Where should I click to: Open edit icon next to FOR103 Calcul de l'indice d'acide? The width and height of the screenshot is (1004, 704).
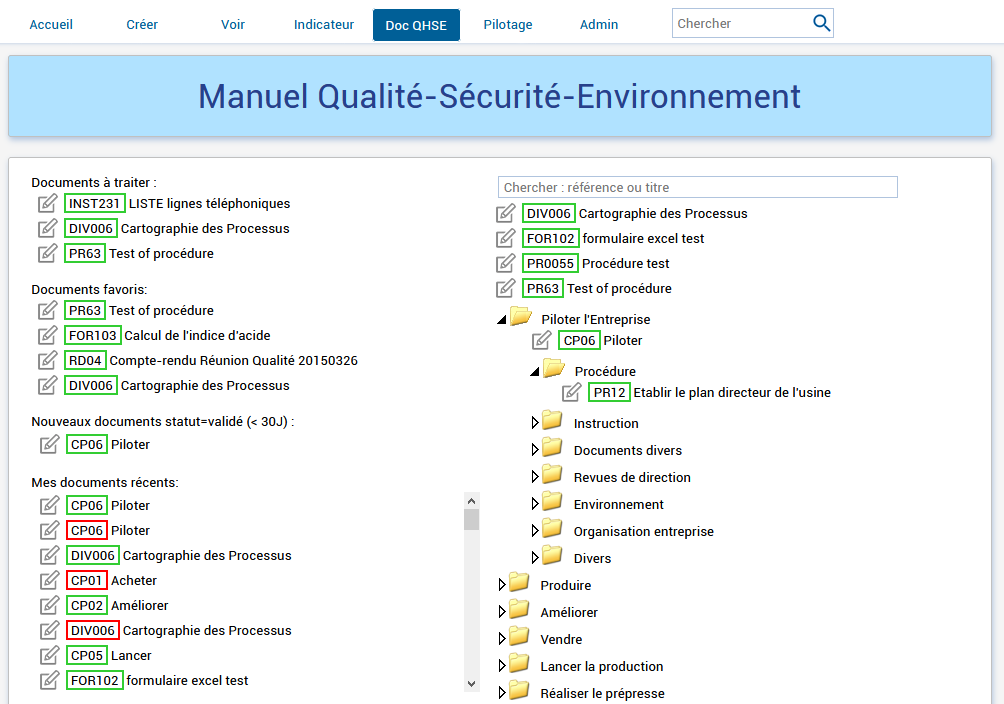[47, 335]
